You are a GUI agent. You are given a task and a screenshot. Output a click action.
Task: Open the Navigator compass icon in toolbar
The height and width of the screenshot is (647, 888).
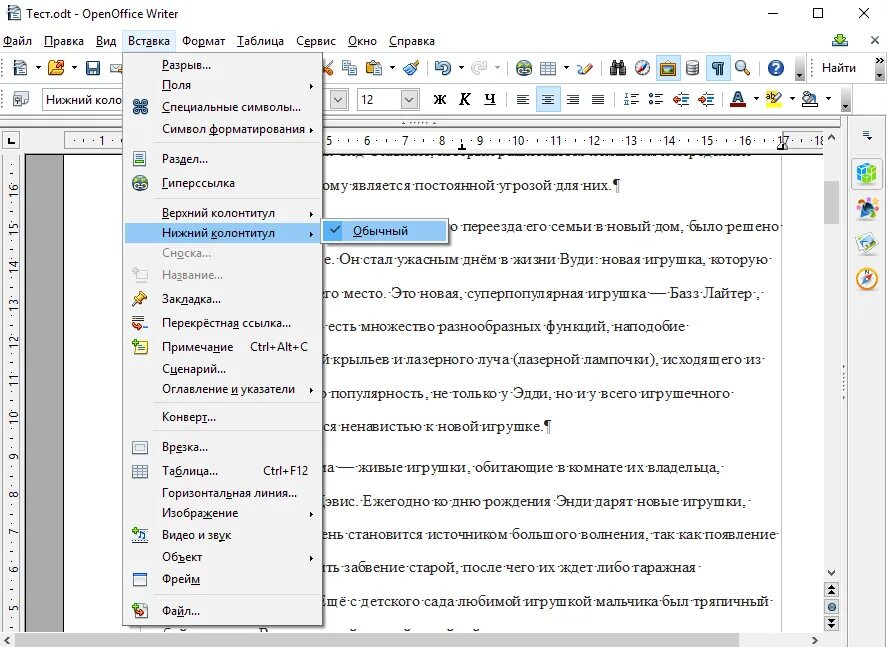pyautogui.click(x=642, y=68)
